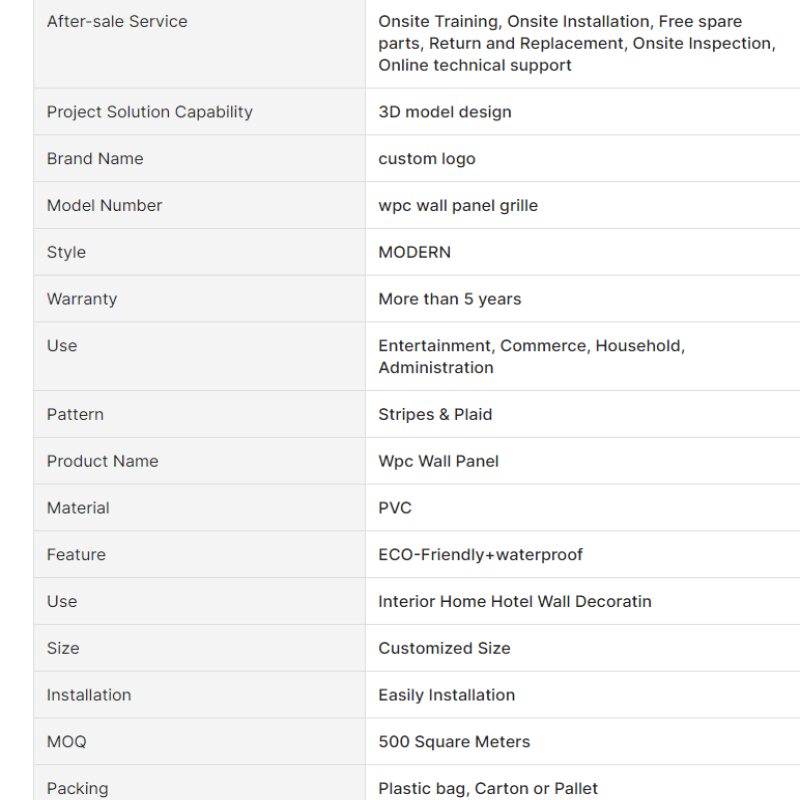This screenshot has height=800, width=800.
Task: Click the Stripes & Plaid pattern value
Action: click(x=435, y=414)
